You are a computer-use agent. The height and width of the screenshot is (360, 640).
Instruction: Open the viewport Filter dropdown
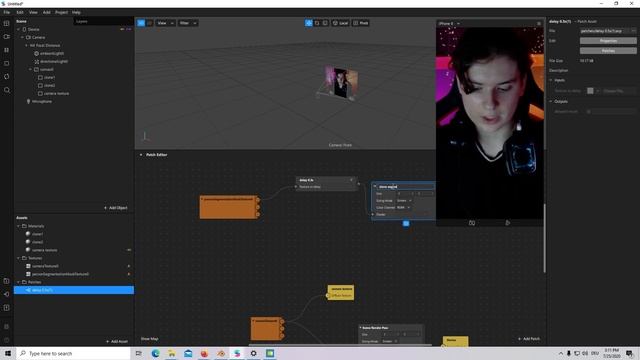pyautogui.click(x=188, y=23)
